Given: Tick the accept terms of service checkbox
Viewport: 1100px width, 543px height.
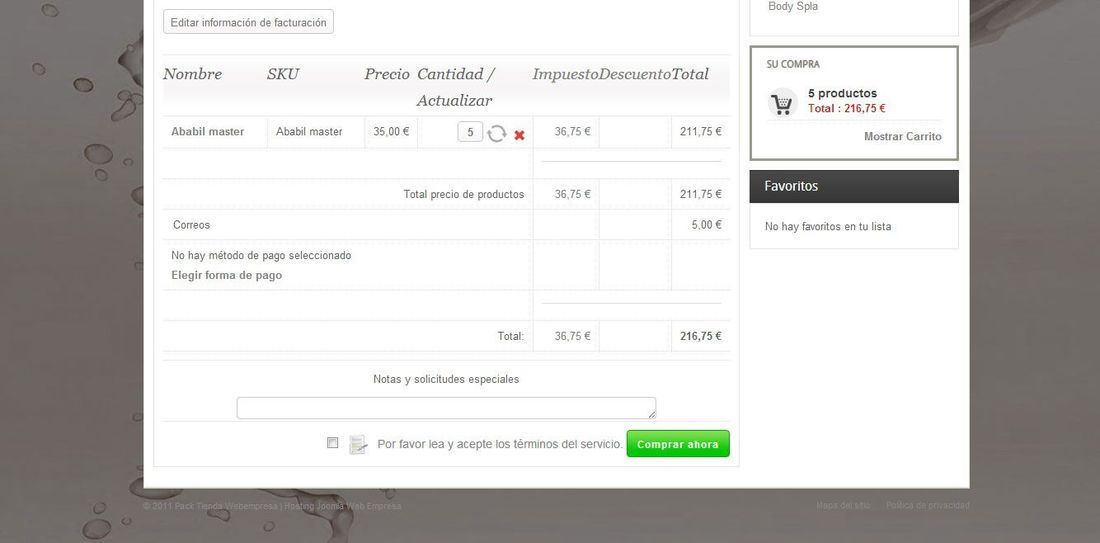Looking at the screenshot, I should (333, 443).
